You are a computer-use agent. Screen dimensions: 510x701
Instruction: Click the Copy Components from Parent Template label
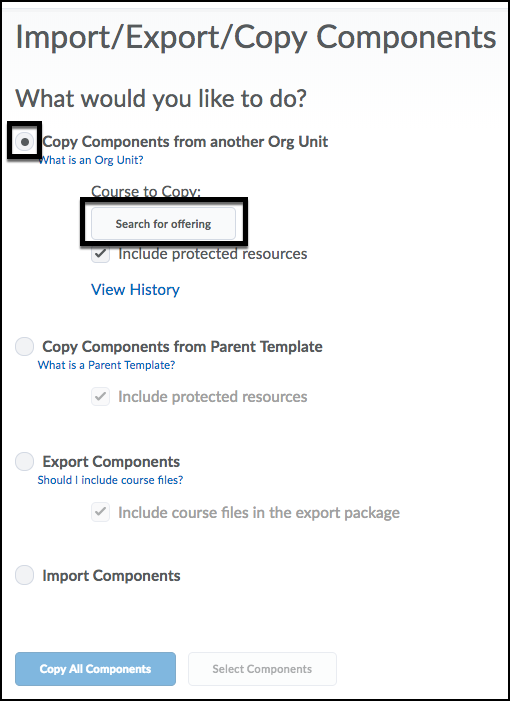[x=182, y=346]
